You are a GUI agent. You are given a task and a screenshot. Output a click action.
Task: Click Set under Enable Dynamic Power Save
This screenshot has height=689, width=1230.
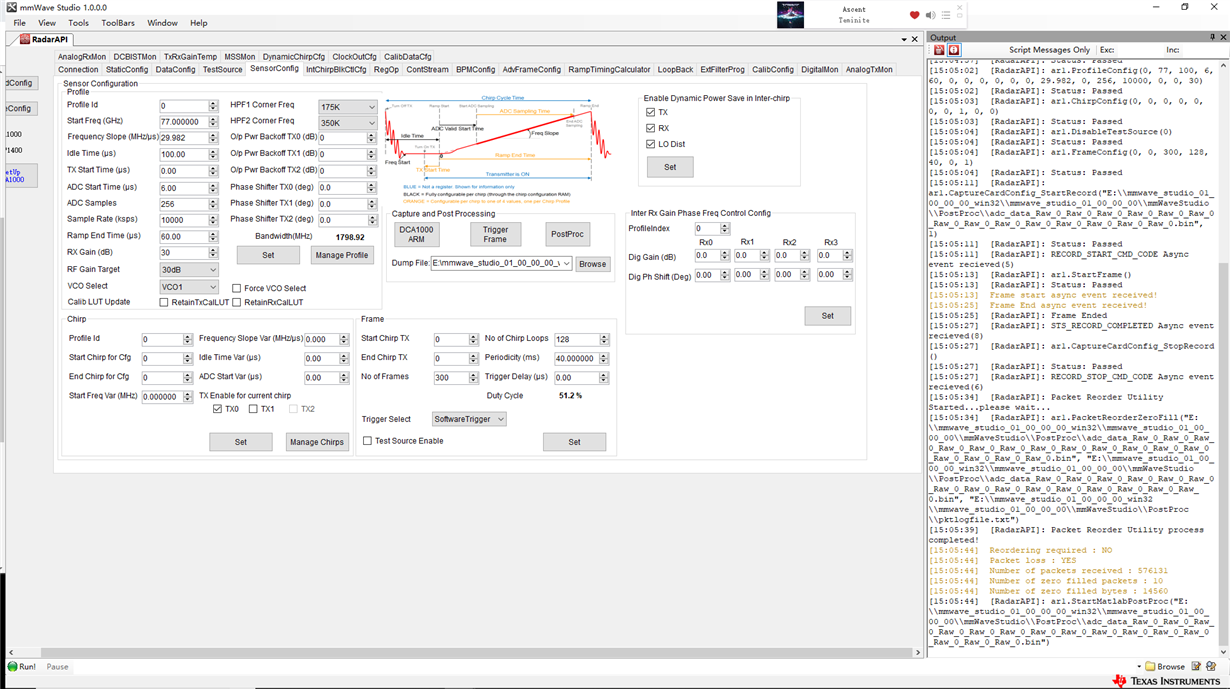pyautogui.click(x=670, y=167)
